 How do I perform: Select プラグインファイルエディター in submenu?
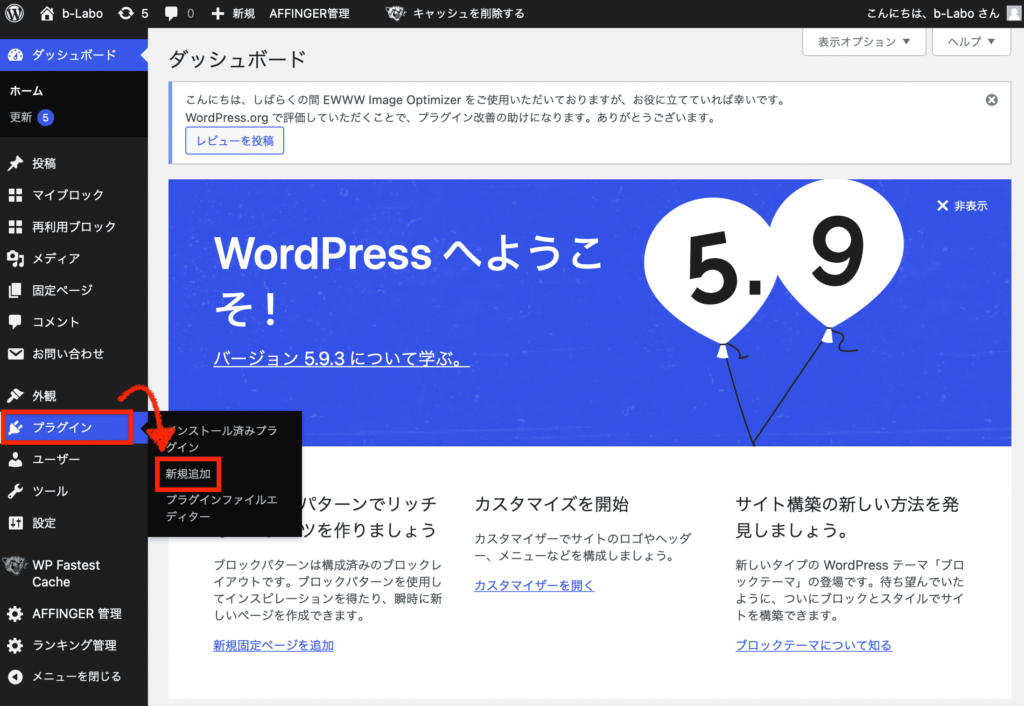click(221, 508)
